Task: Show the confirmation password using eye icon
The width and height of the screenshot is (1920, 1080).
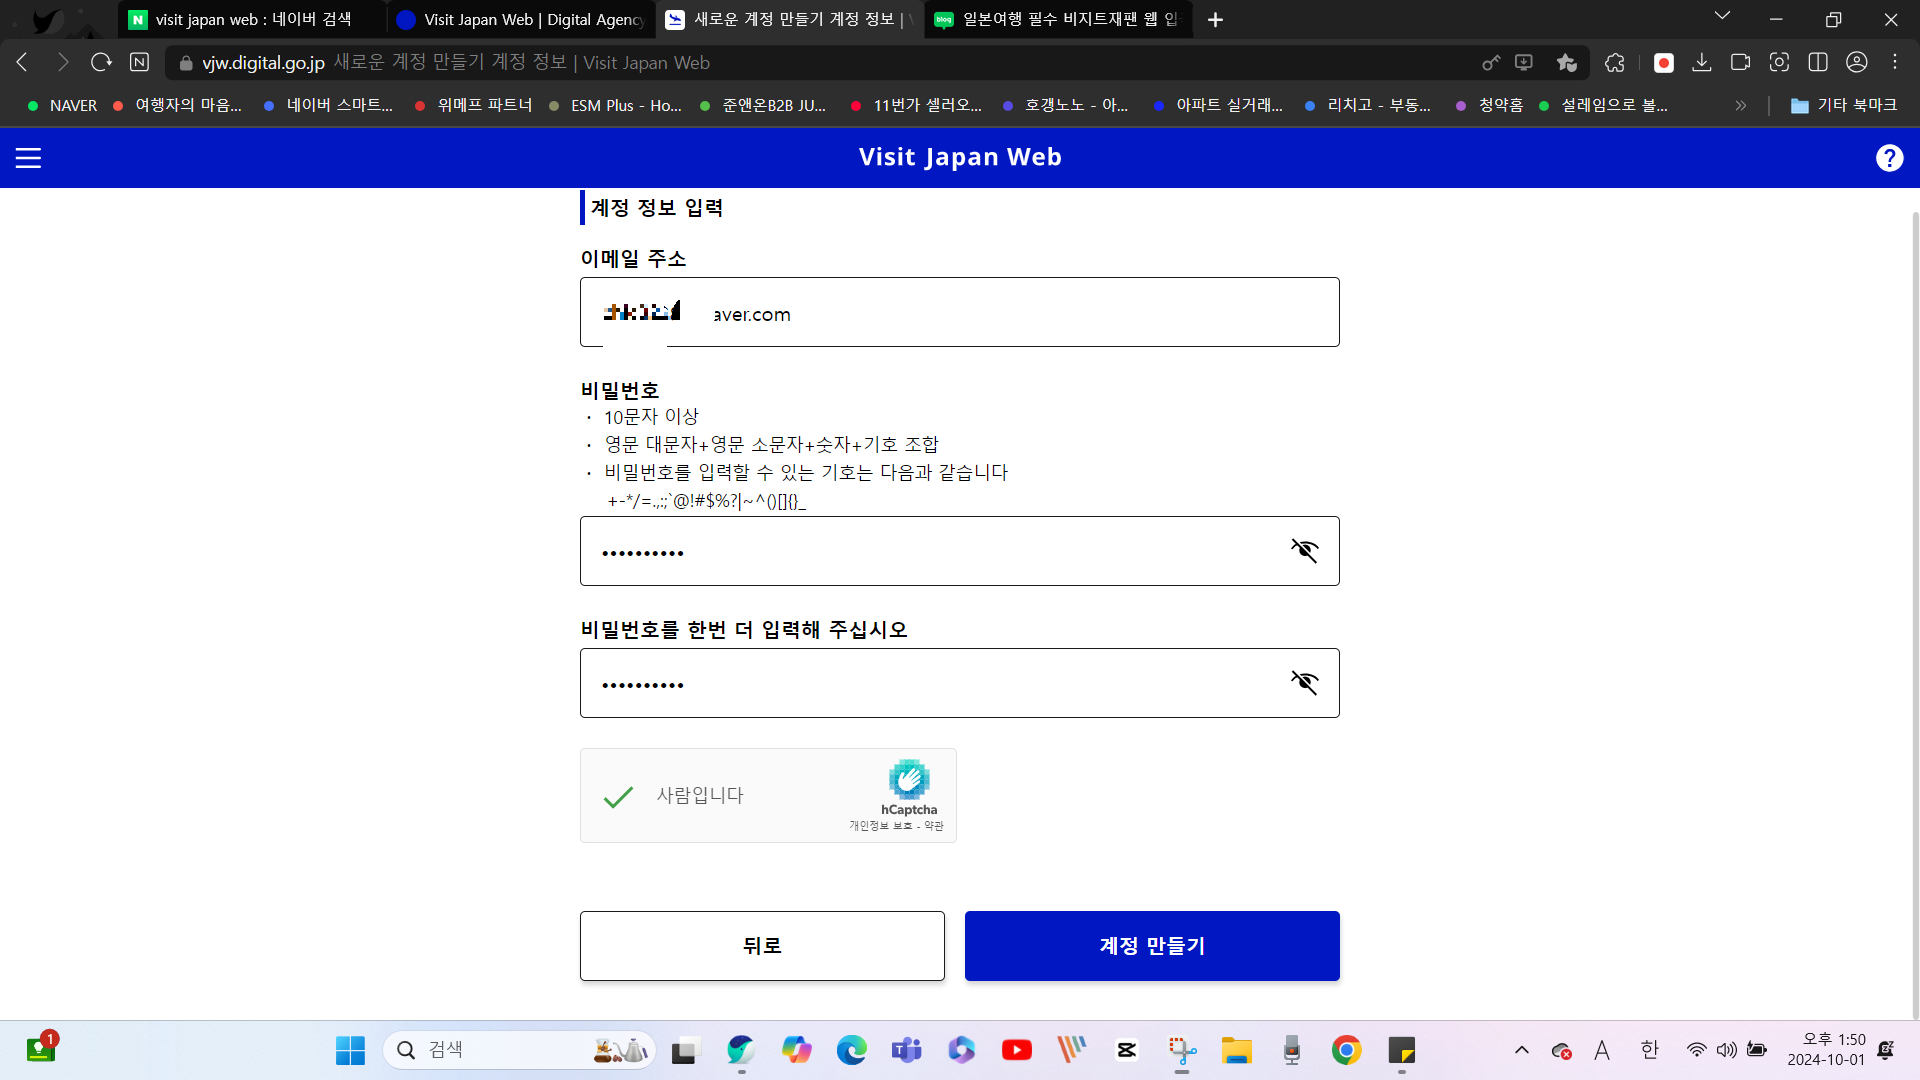Action: 1304,683
